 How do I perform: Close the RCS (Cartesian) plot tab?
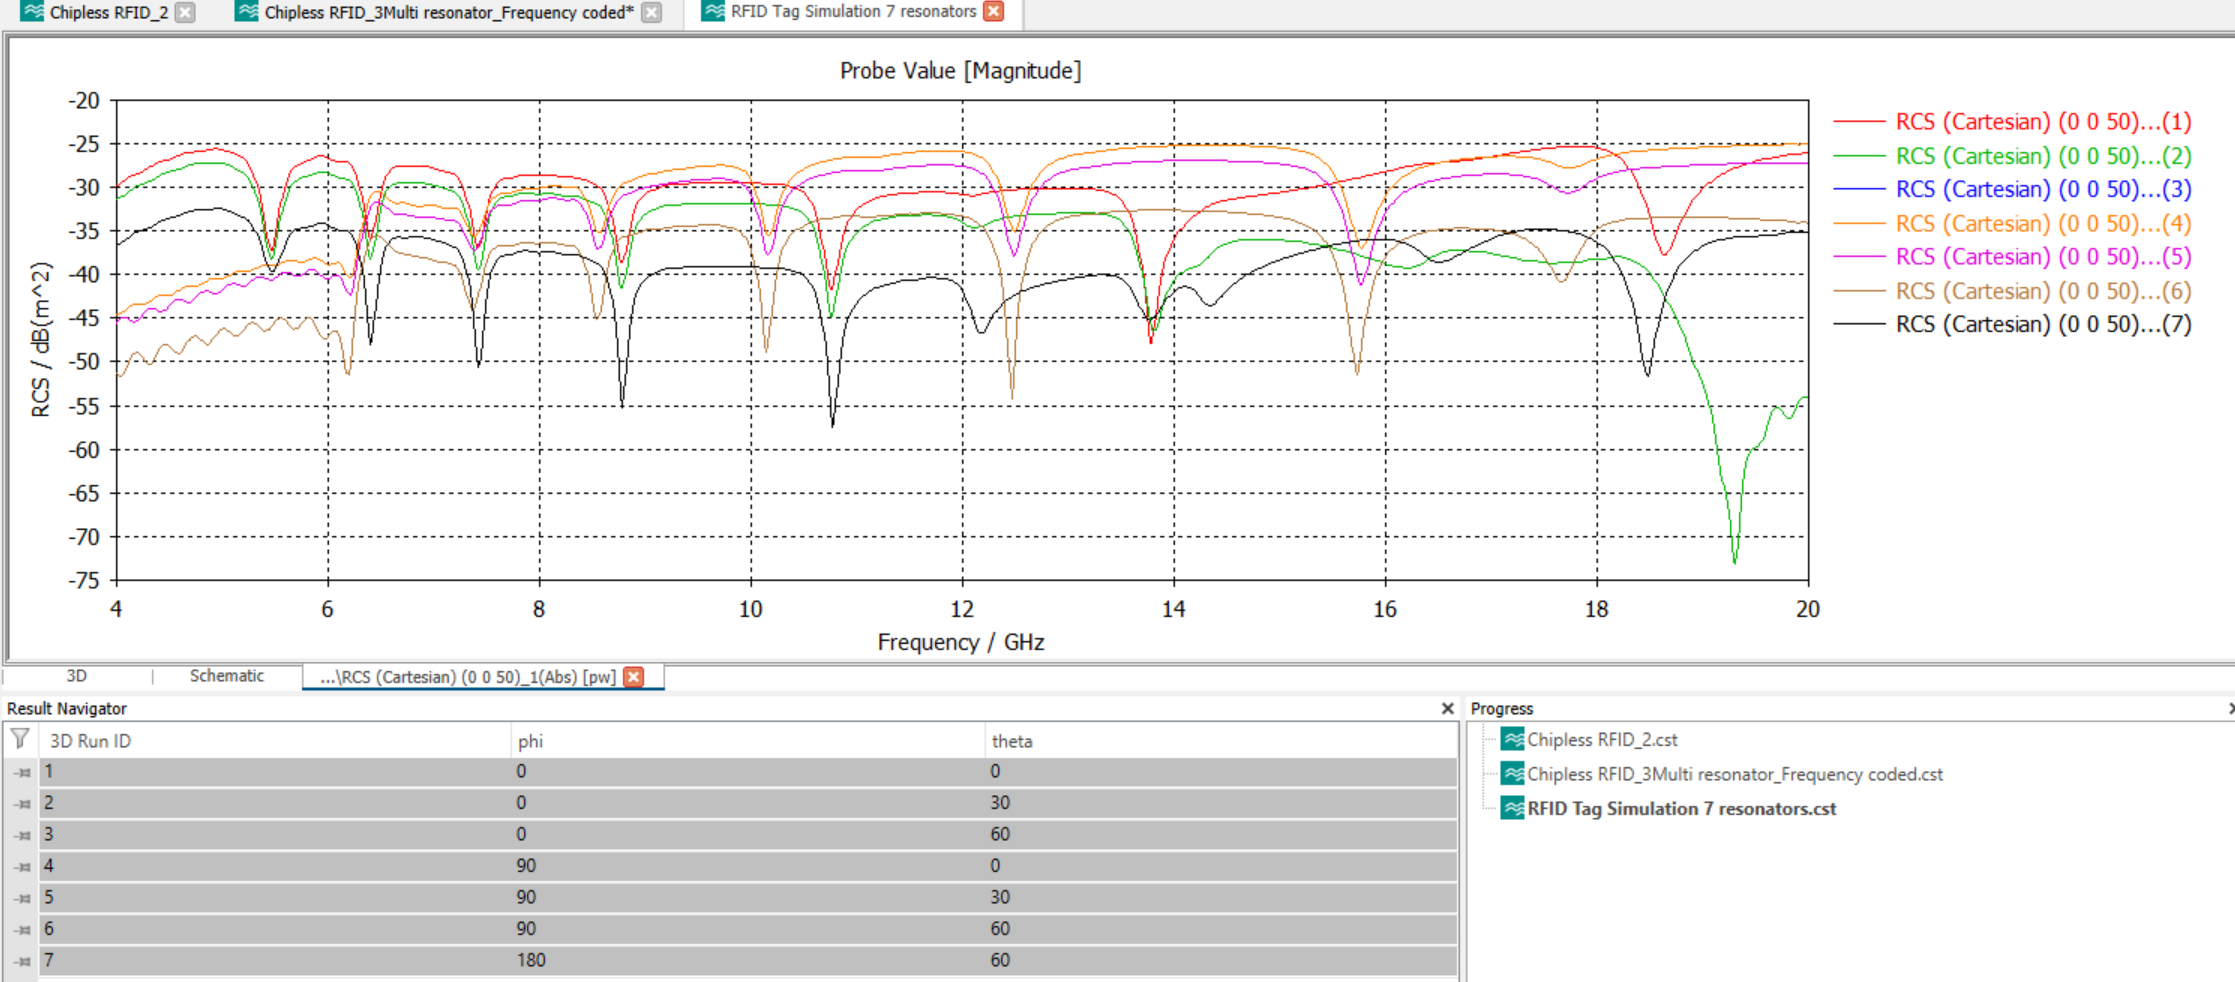(634, 677)
